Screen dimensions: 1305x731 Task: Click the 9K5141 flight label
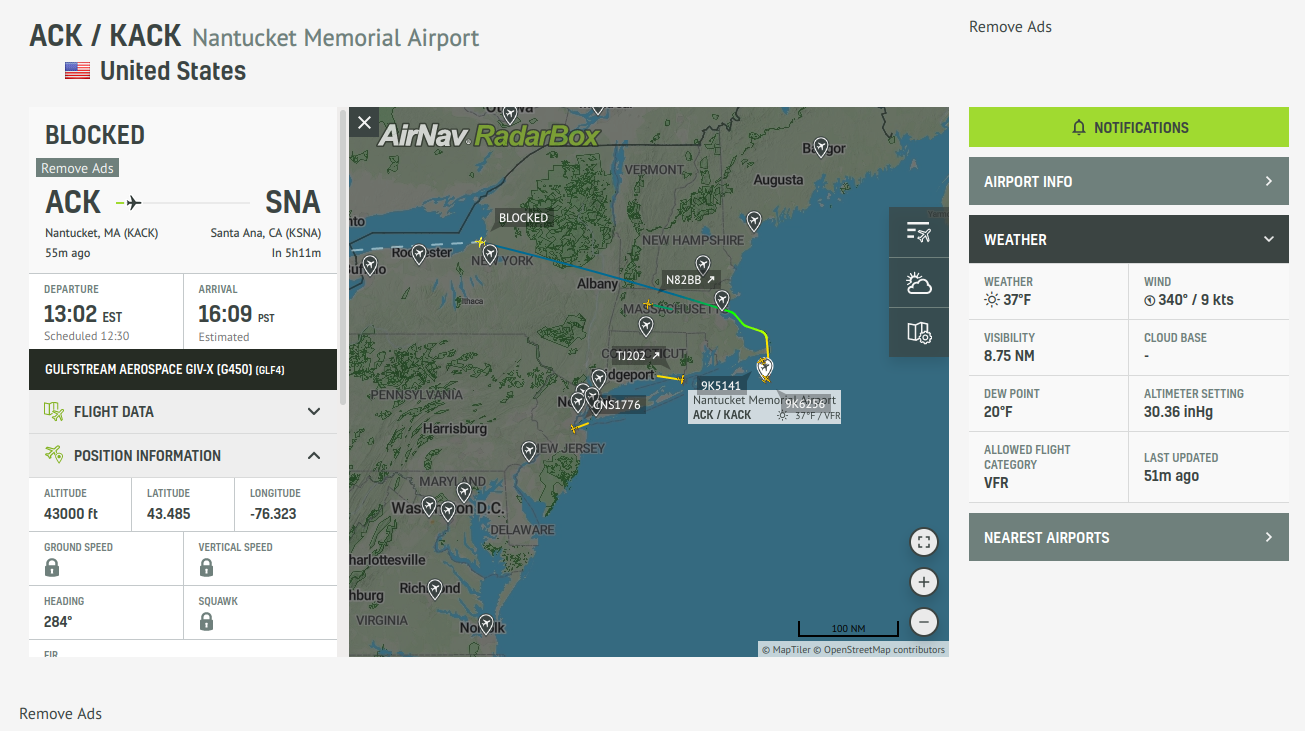click(721, 386)
